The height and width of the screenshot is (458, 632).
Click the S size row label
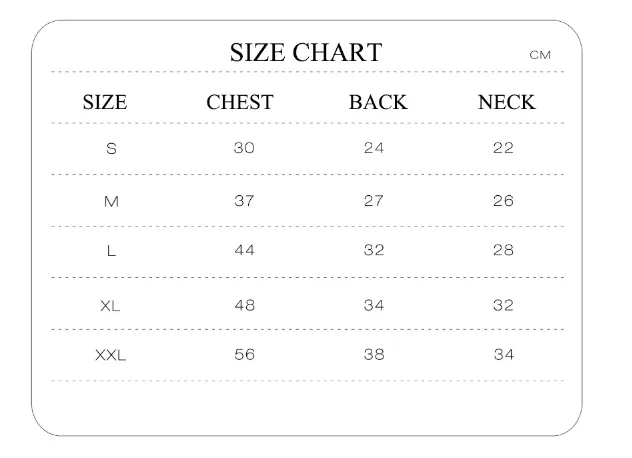(x=111, y=149)
